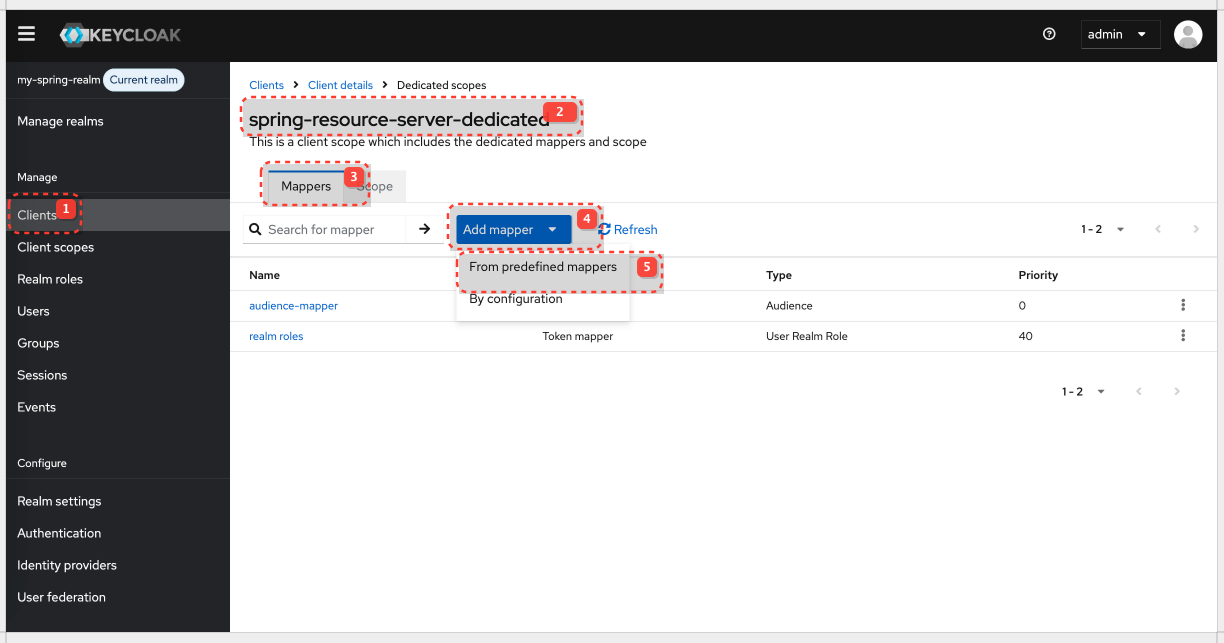Select From predefined mappers menu entry

tap(542, 266)
